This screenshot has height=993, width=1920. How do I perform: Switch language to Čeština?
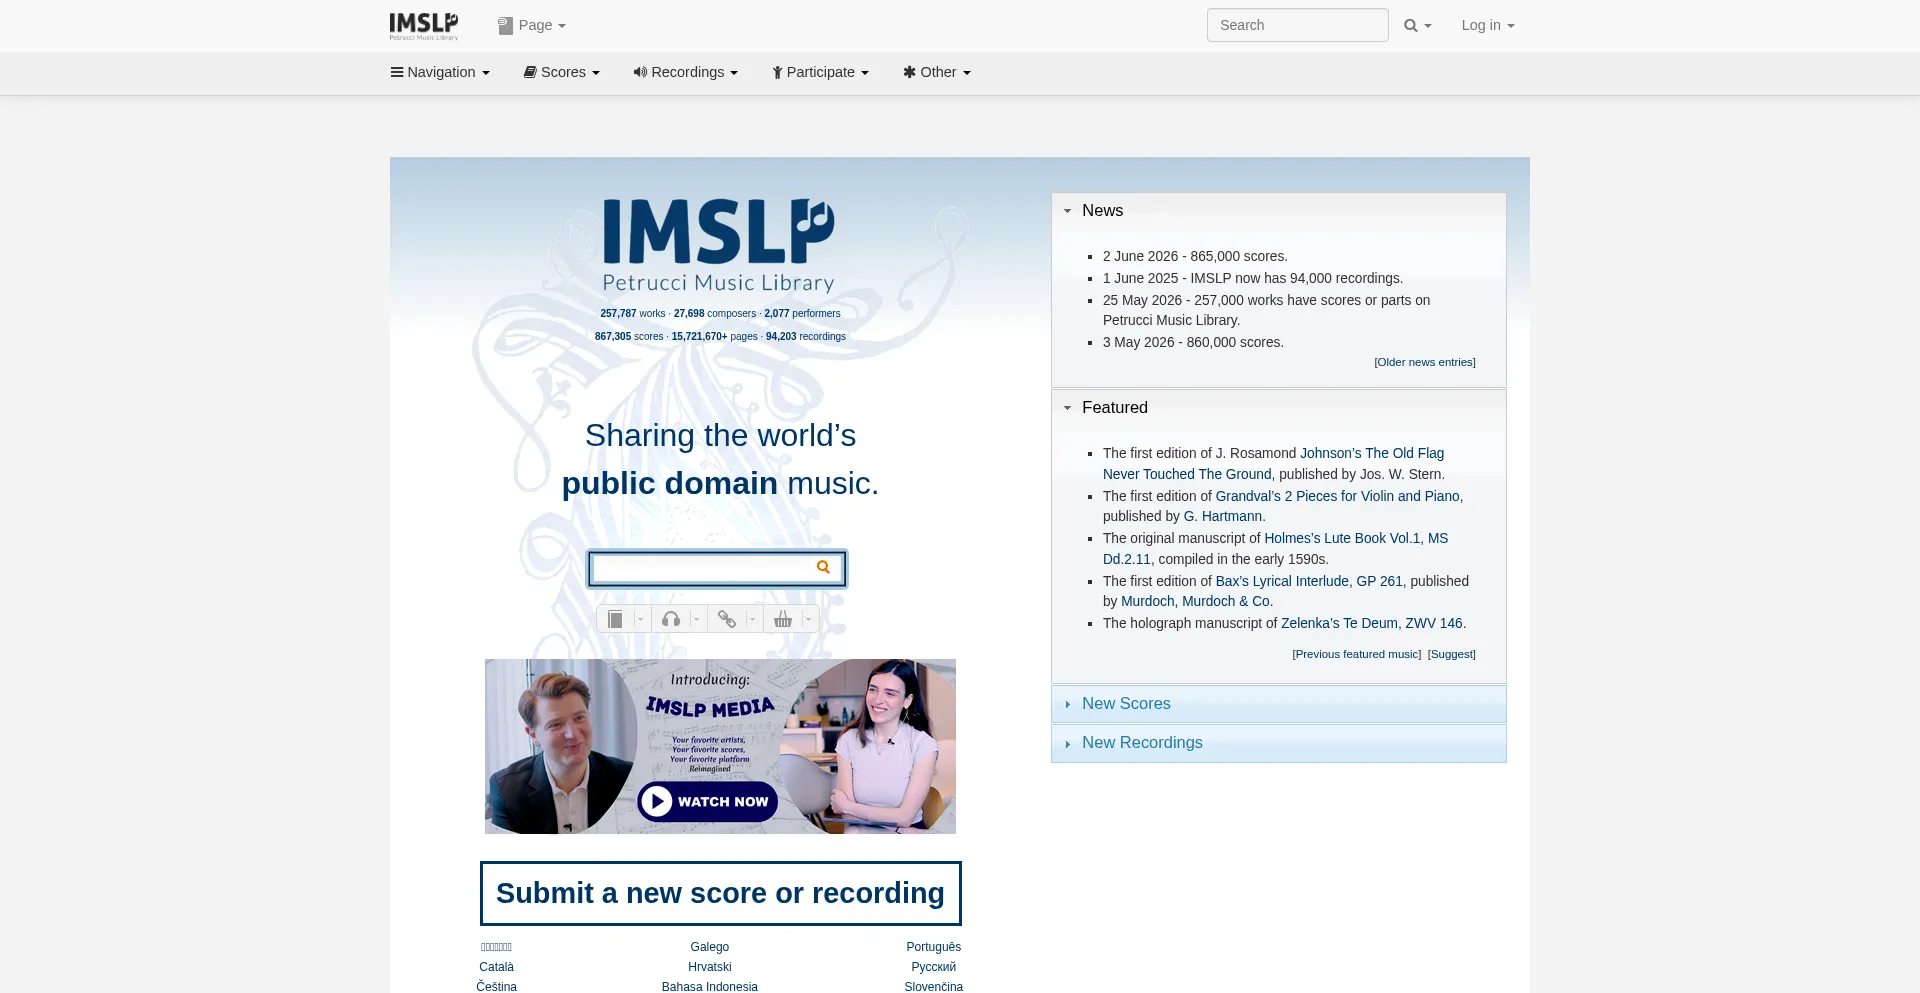[496, 987]
